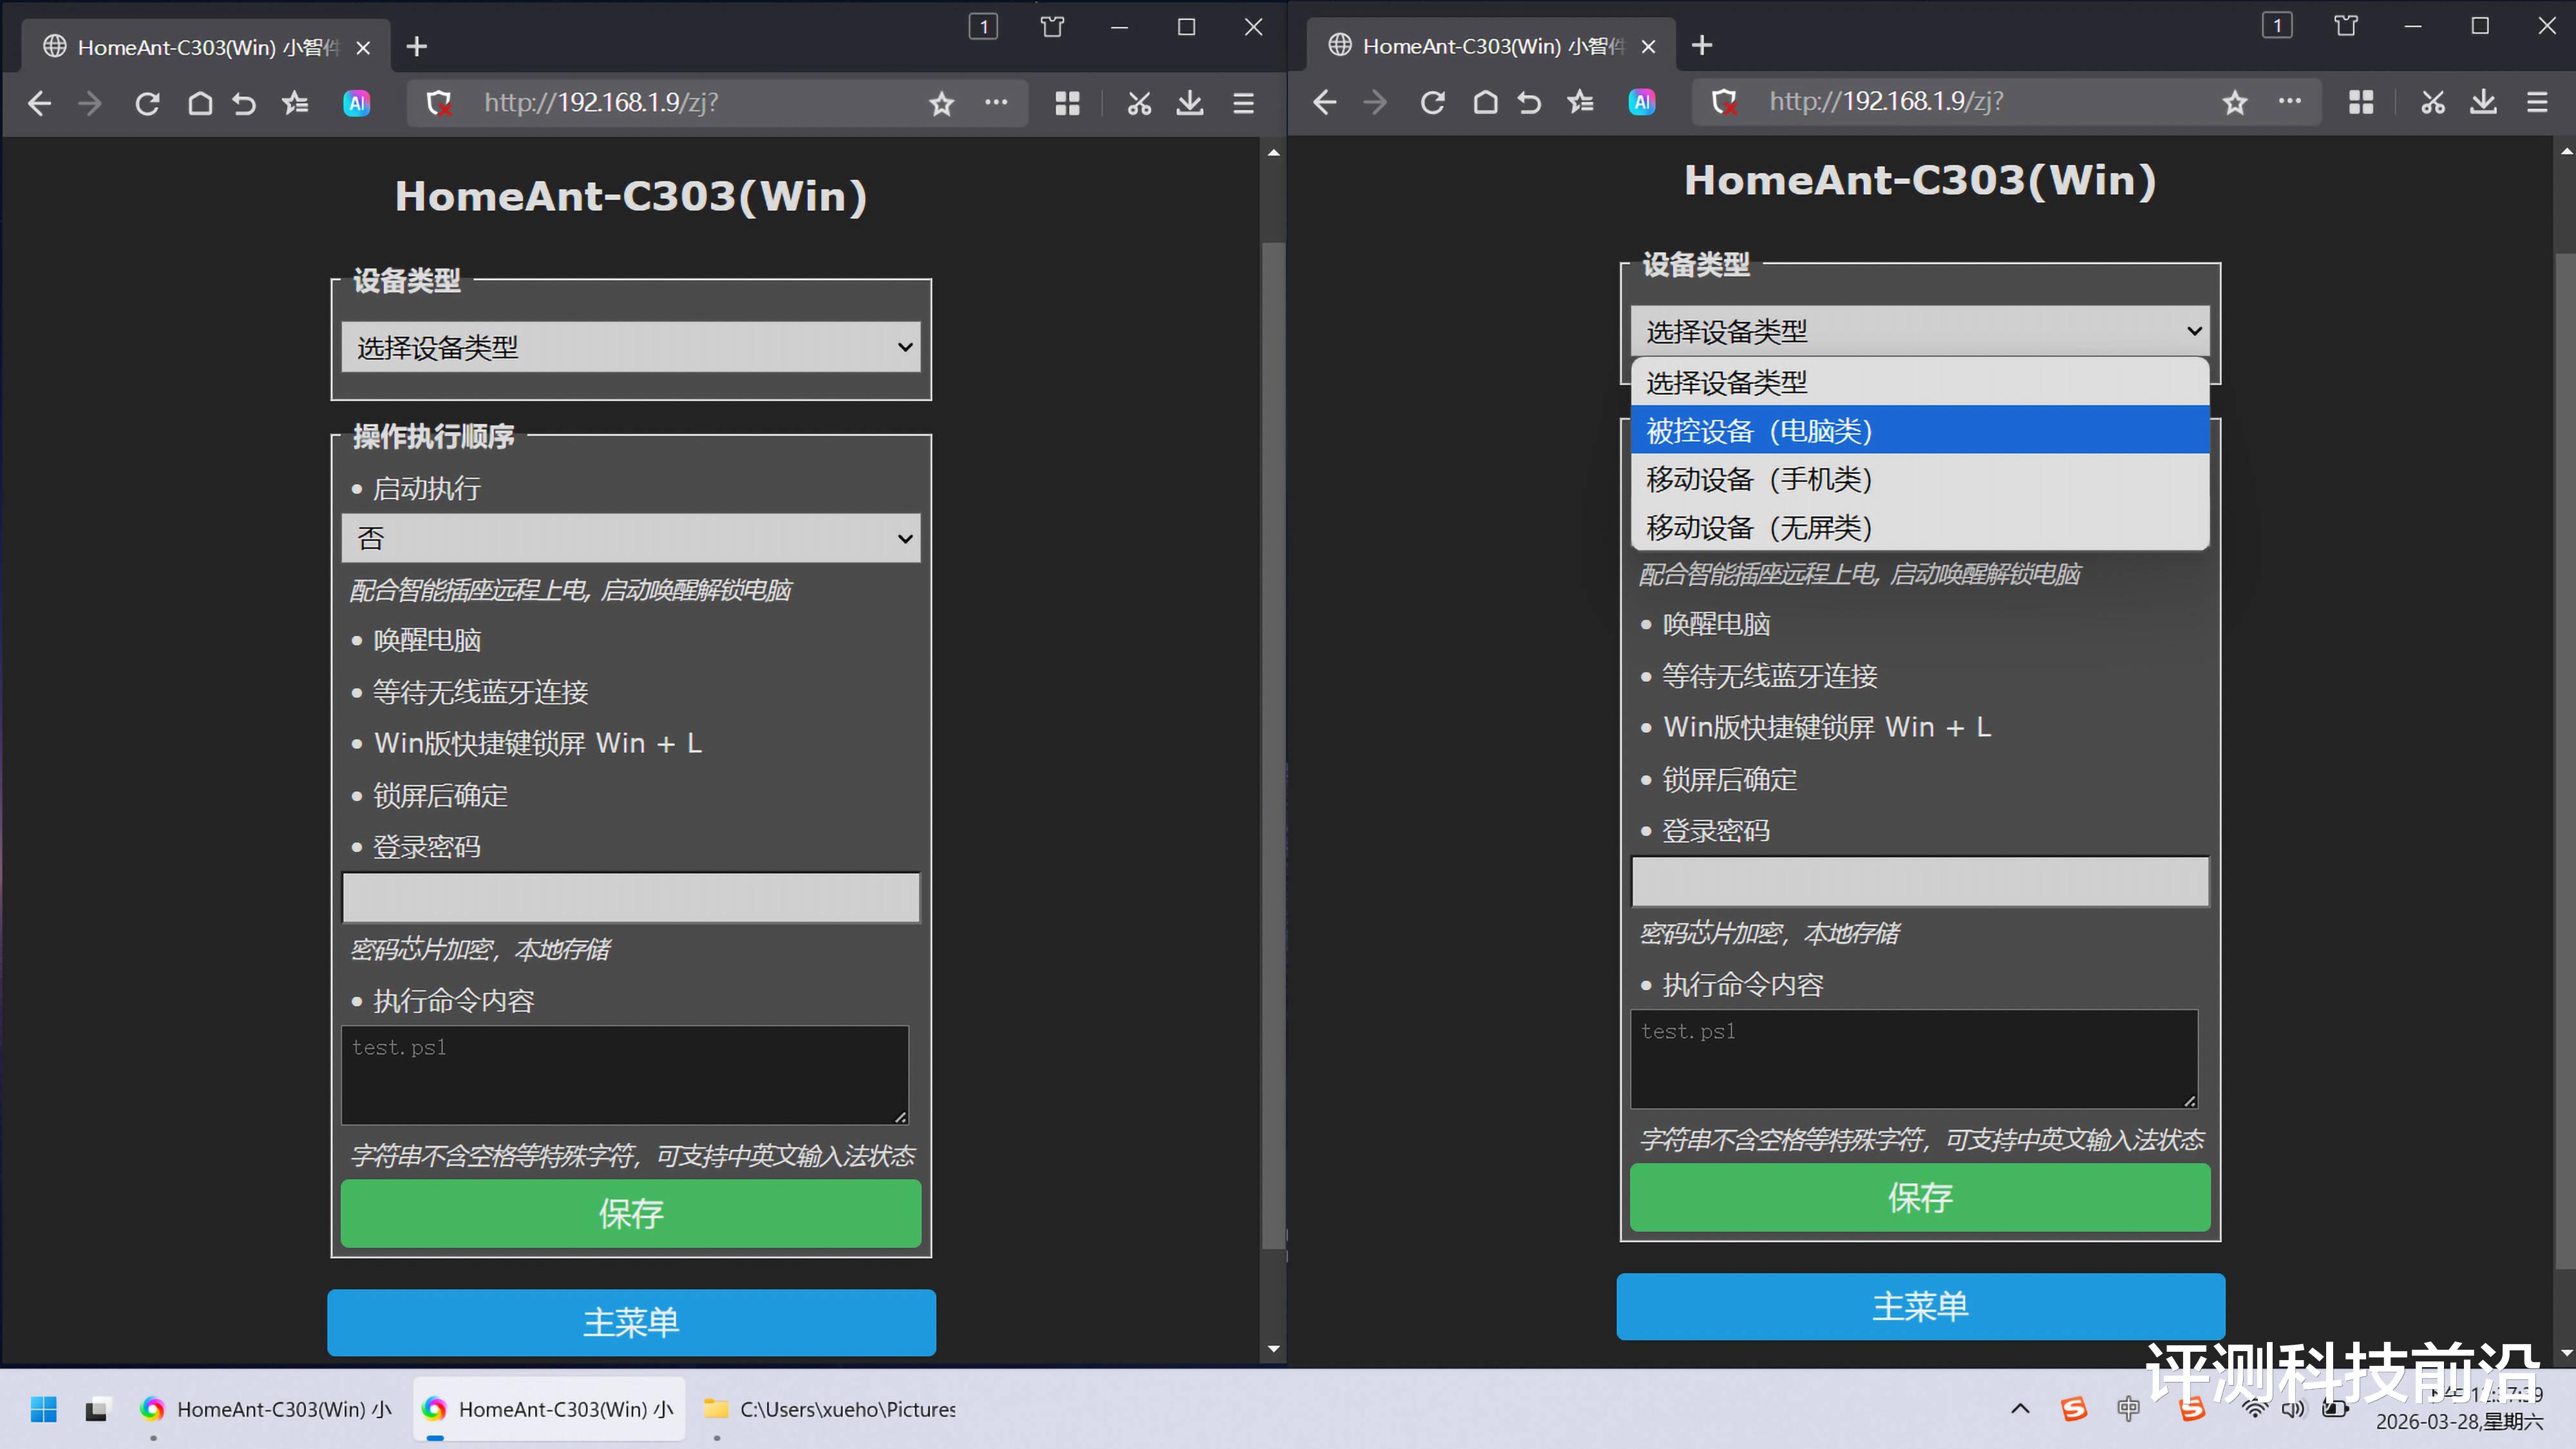
Task: Open the 启动执行 dropdown showing 否
Action: pos(630,538)
